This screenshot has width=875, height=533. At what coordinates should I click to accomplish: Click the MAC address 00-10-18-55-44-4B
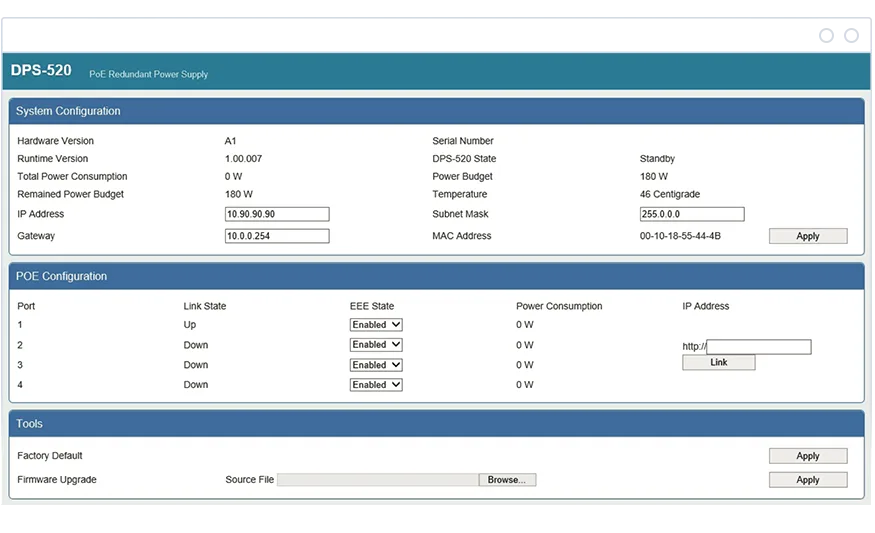[680, 236]
